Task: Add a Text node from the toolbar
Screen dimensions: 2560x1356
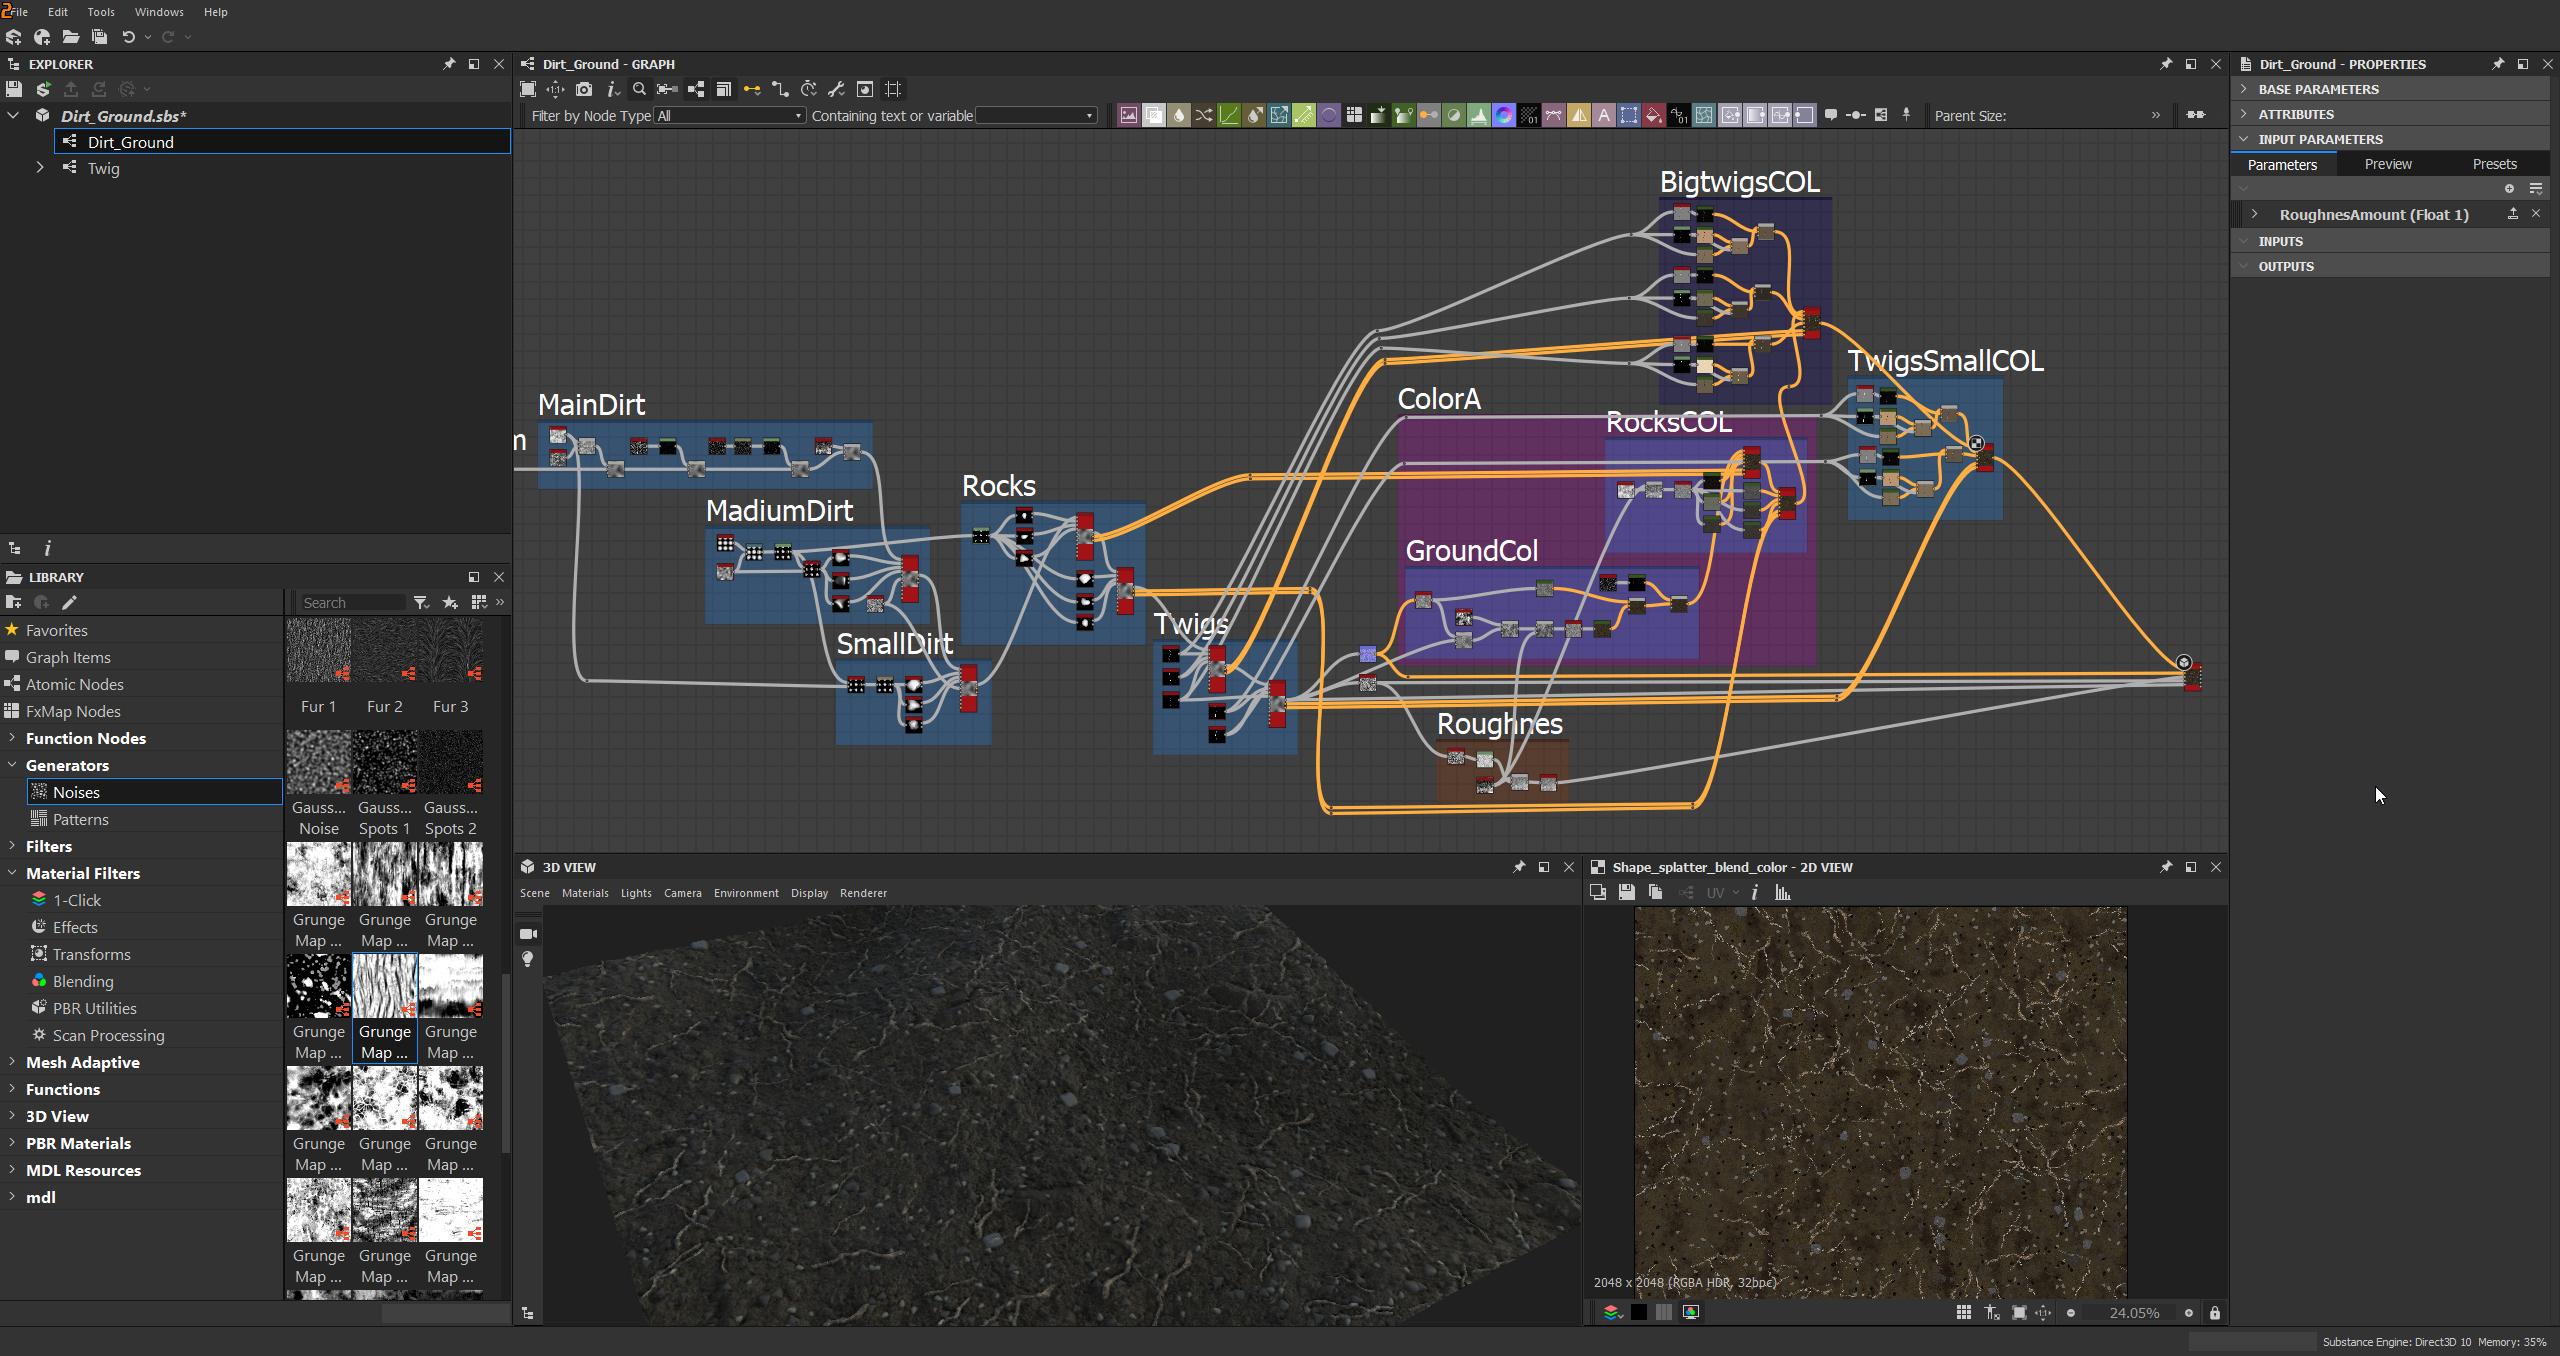Action: [1604, 116]
